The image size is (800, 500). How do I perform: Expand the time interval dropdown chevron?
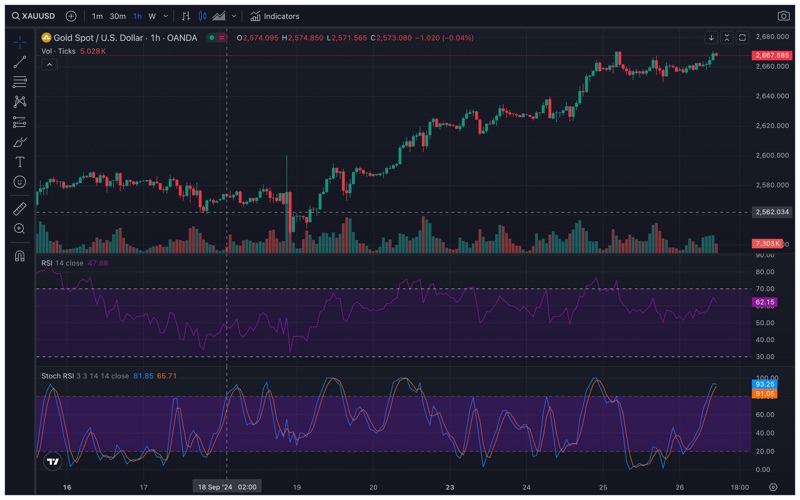pyautogui.click(x=165, y=16)
